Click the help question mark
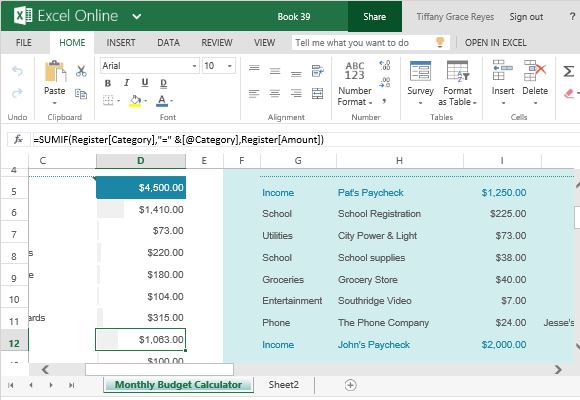The image size is (580, 400). (572, 16)
